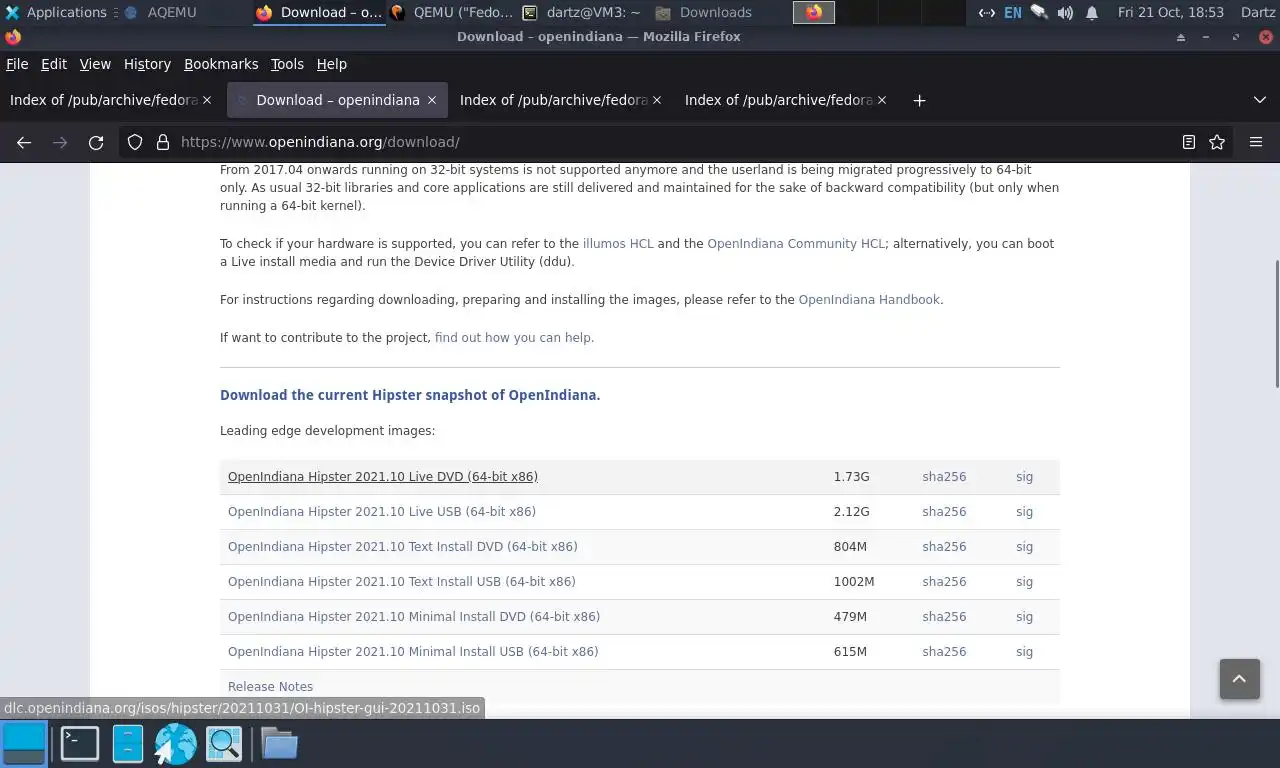Viewport: 1280px width, 768px height.
Task: Click the 804M size cell
Action: (850, 547)
